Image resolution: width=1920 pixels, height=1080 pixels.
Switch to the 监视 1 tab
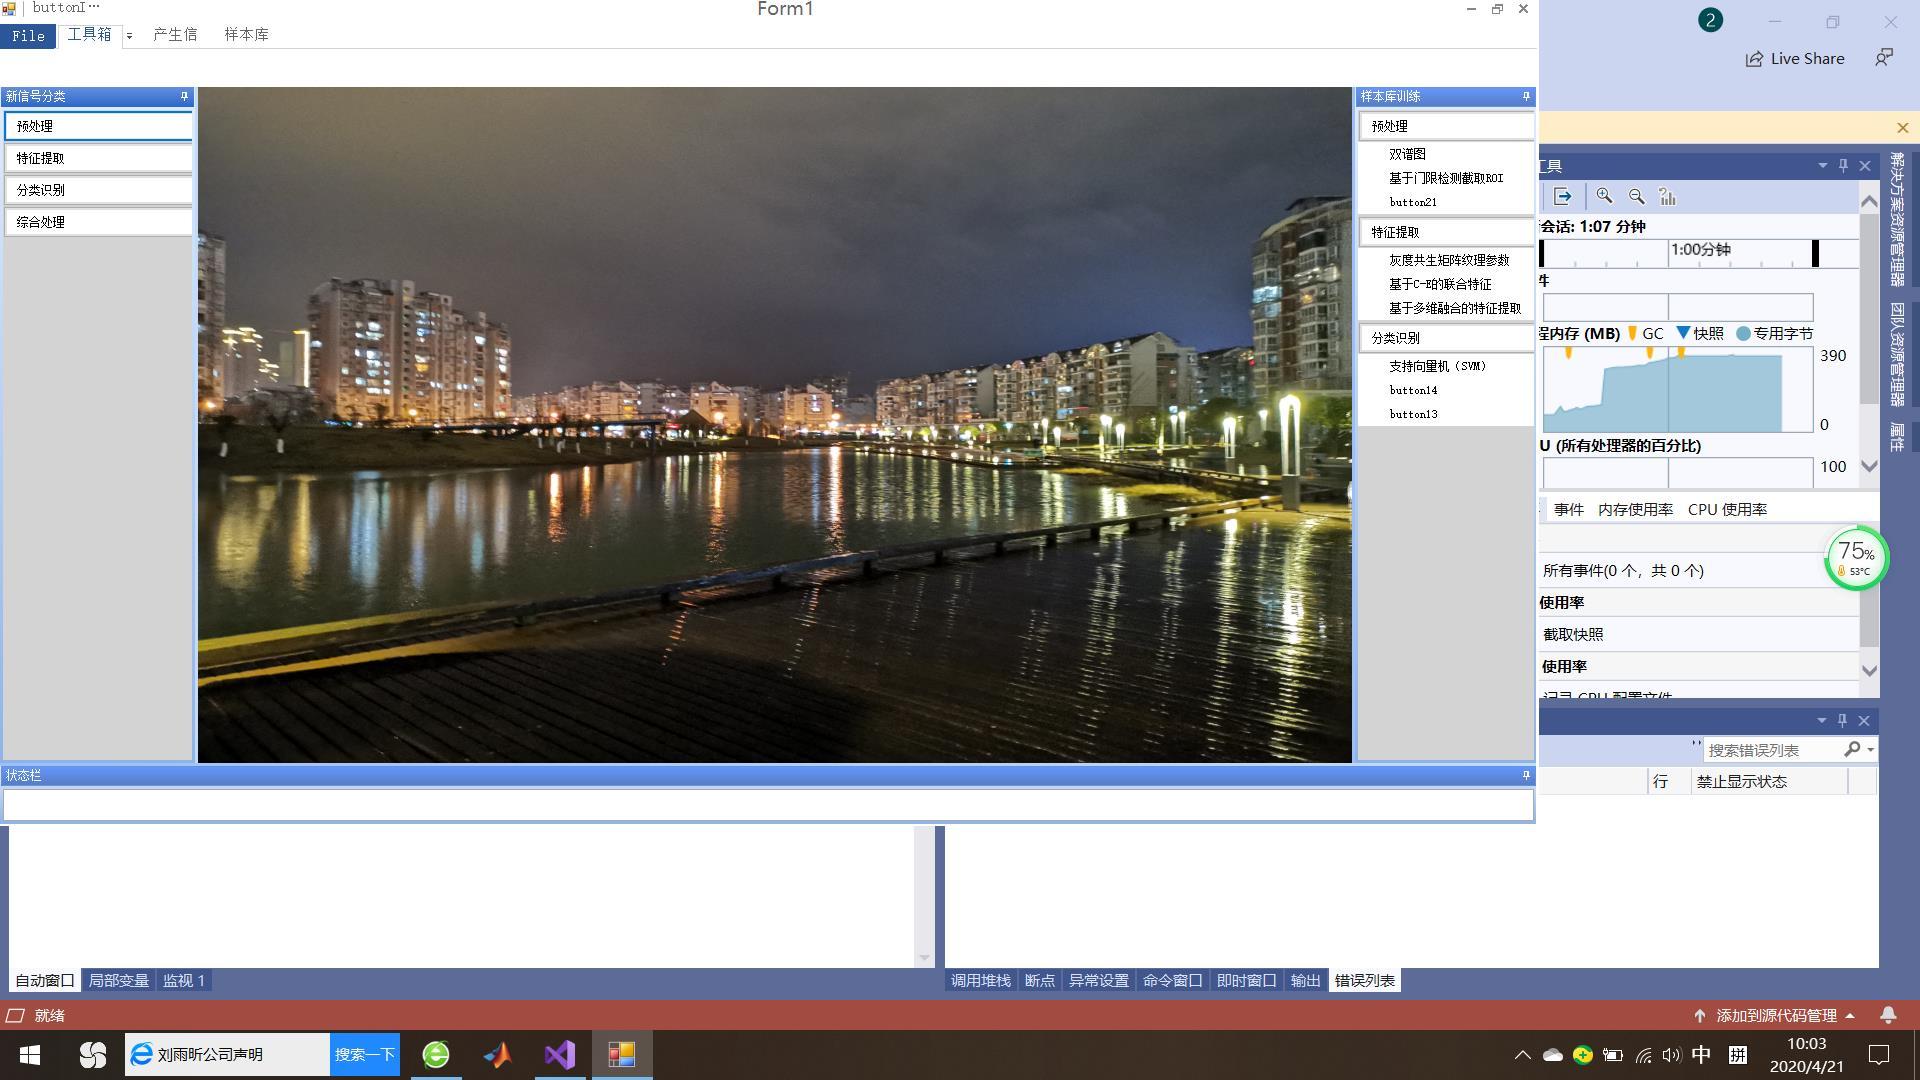pyautogui.click(x=184, y=981)
